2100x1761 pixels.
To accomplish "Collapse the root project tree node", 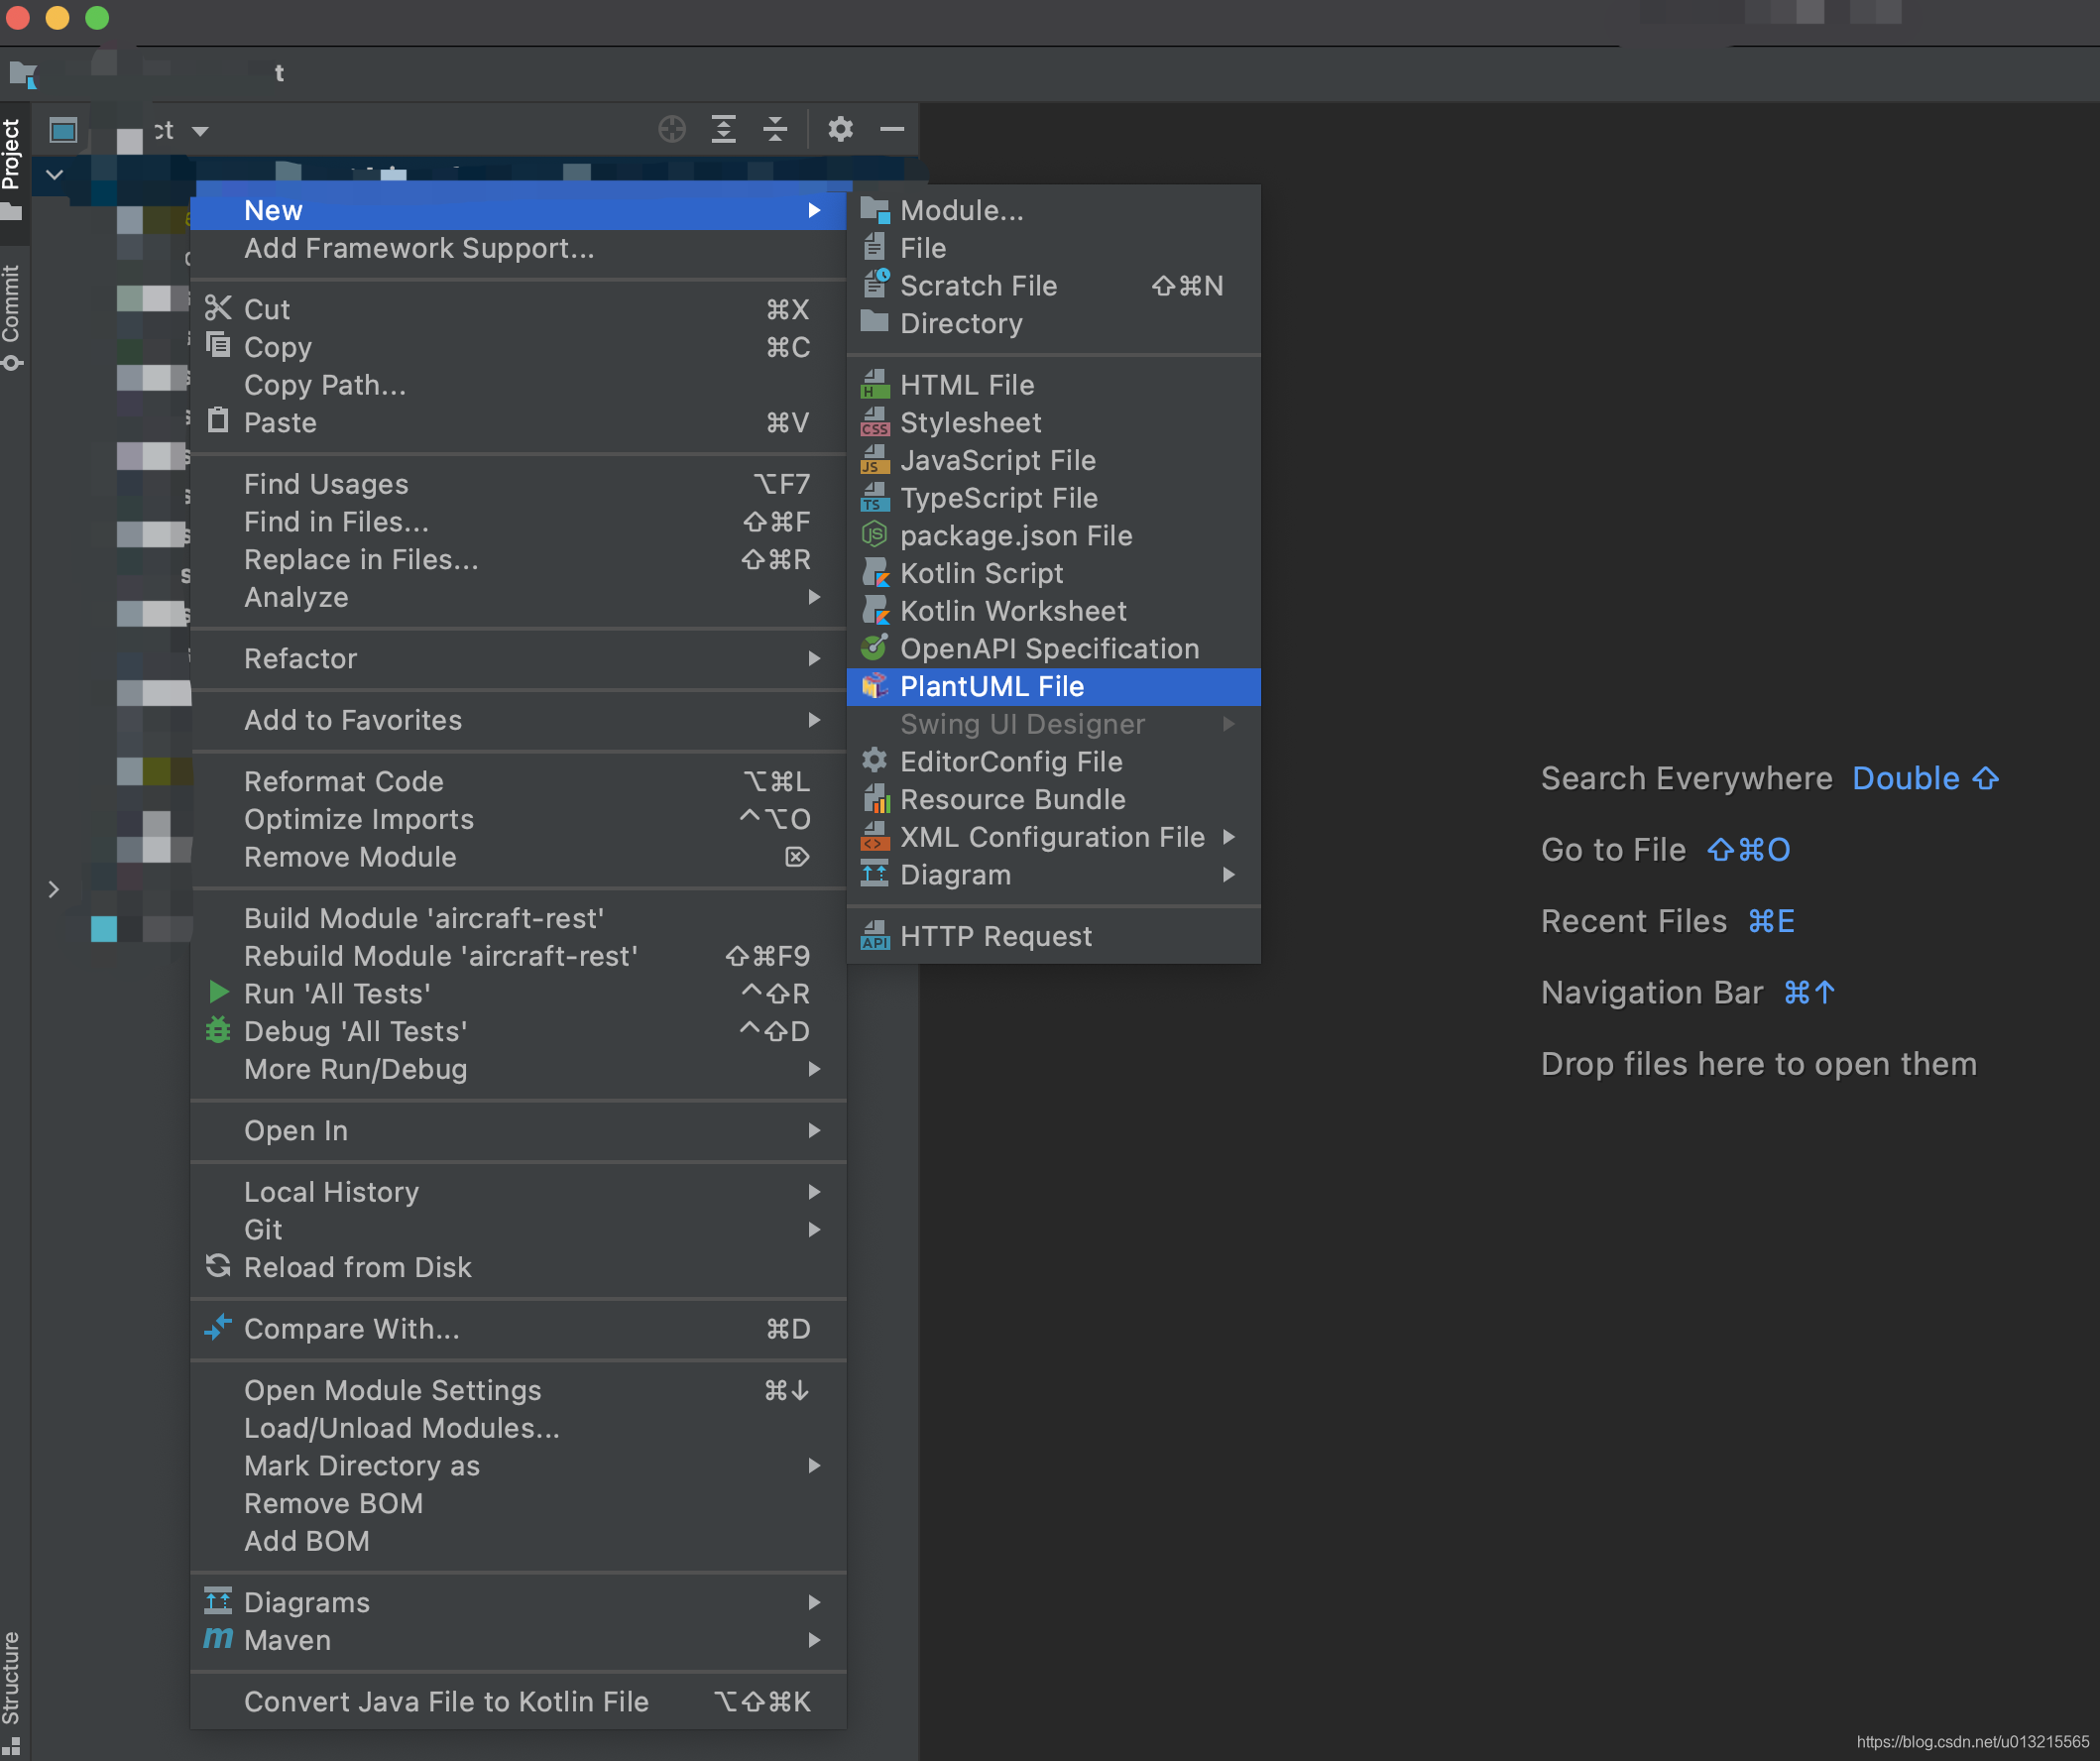I will 55,175.
